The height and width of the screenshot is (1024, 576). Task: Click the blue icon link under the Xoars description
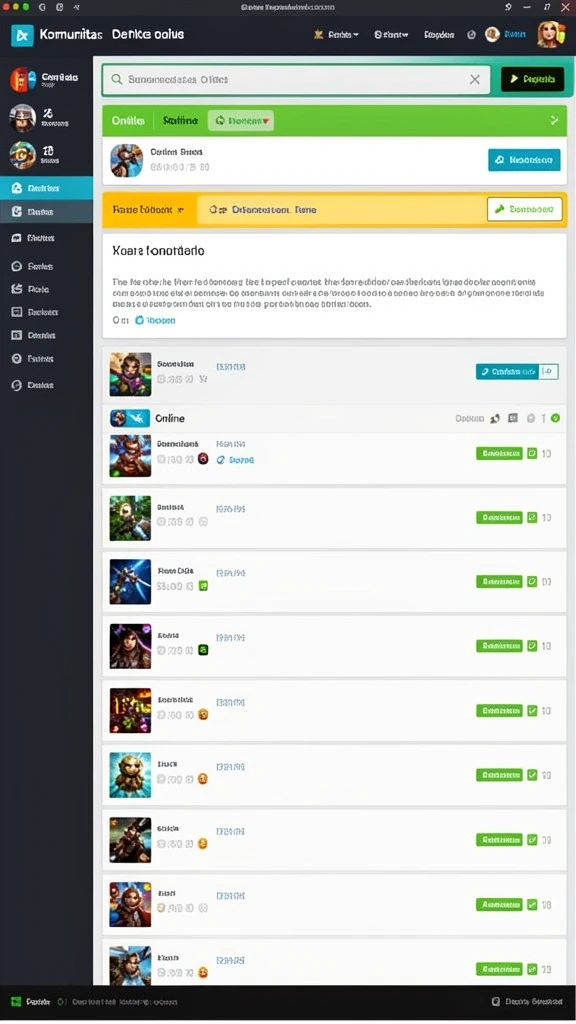click(x=155, y=320)
